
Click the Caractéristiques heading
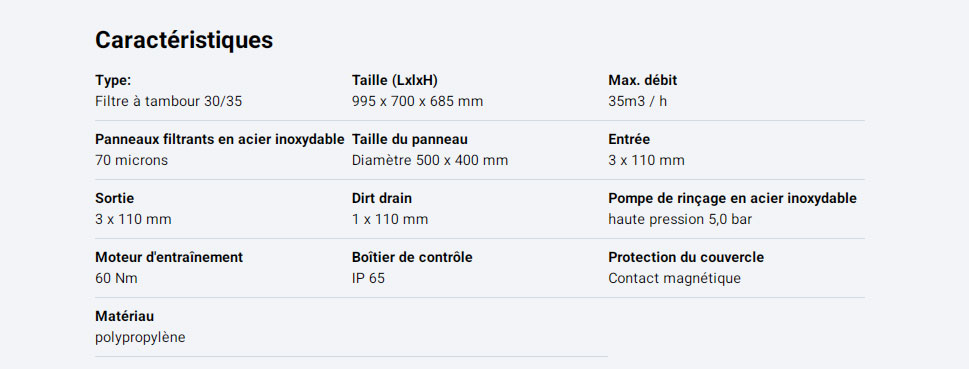184,40
